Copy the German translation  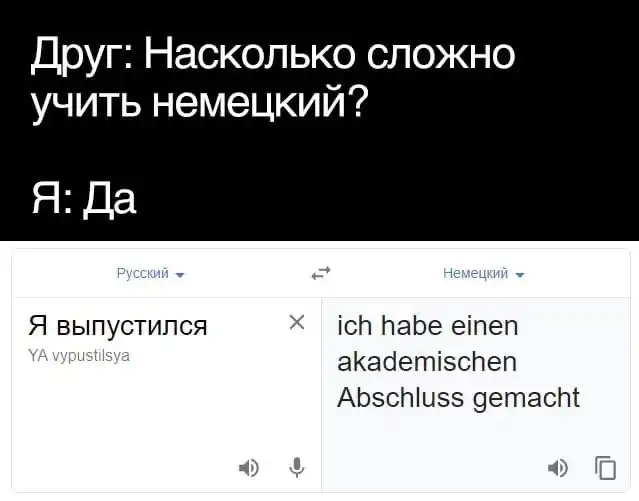pyautogui.click(x=605, y=467)
